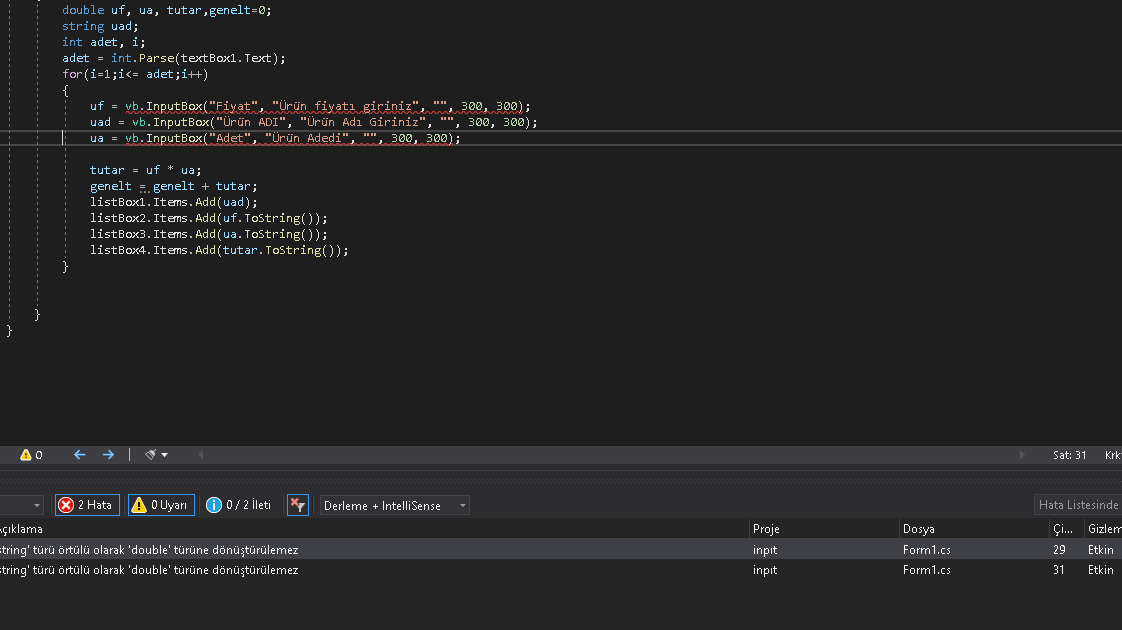This screenshot has height=630, width=1122.
Task: Select the error row for line 31
Action: (561, 570)
